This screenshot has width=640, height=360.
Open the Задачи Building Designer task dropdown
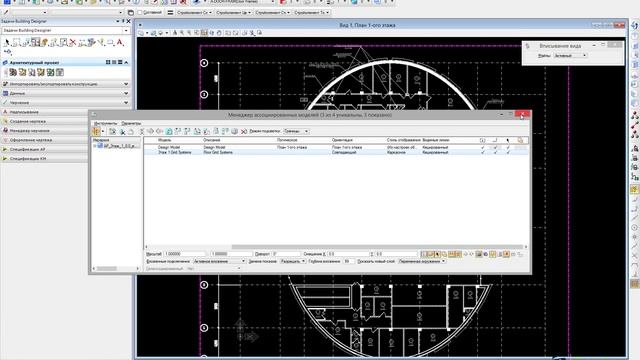click(126, 31)
